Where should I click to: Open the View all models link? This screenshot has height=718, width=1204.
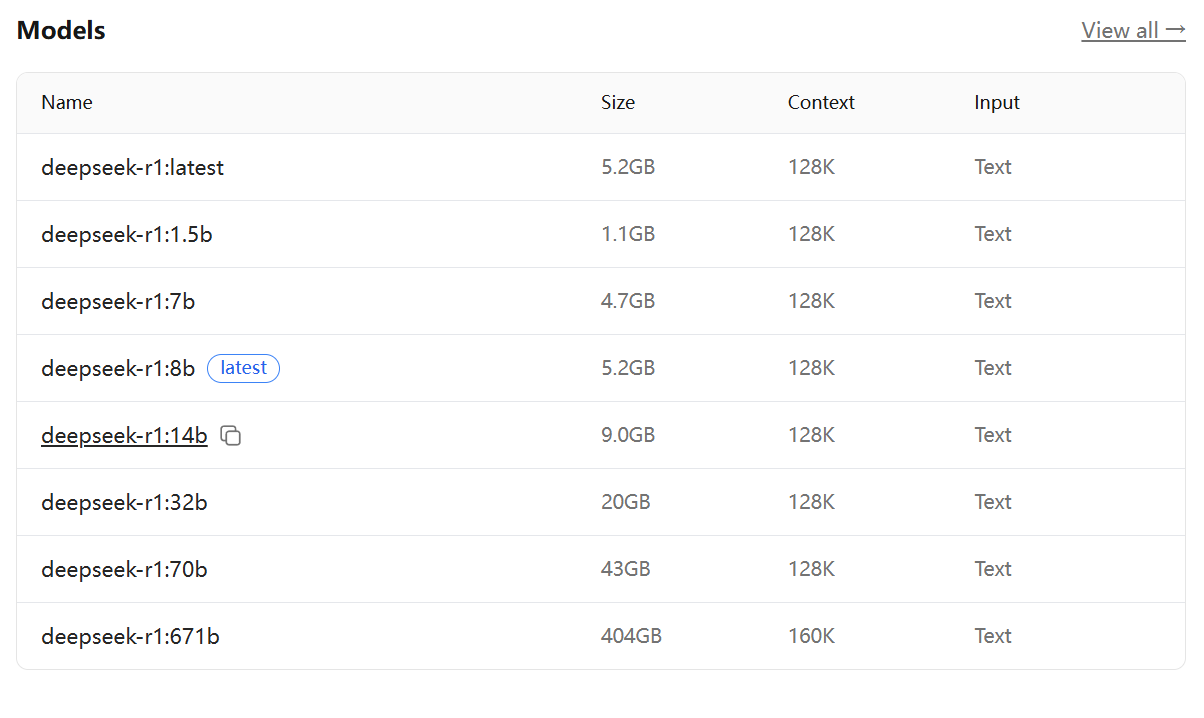click(1133, 31)
